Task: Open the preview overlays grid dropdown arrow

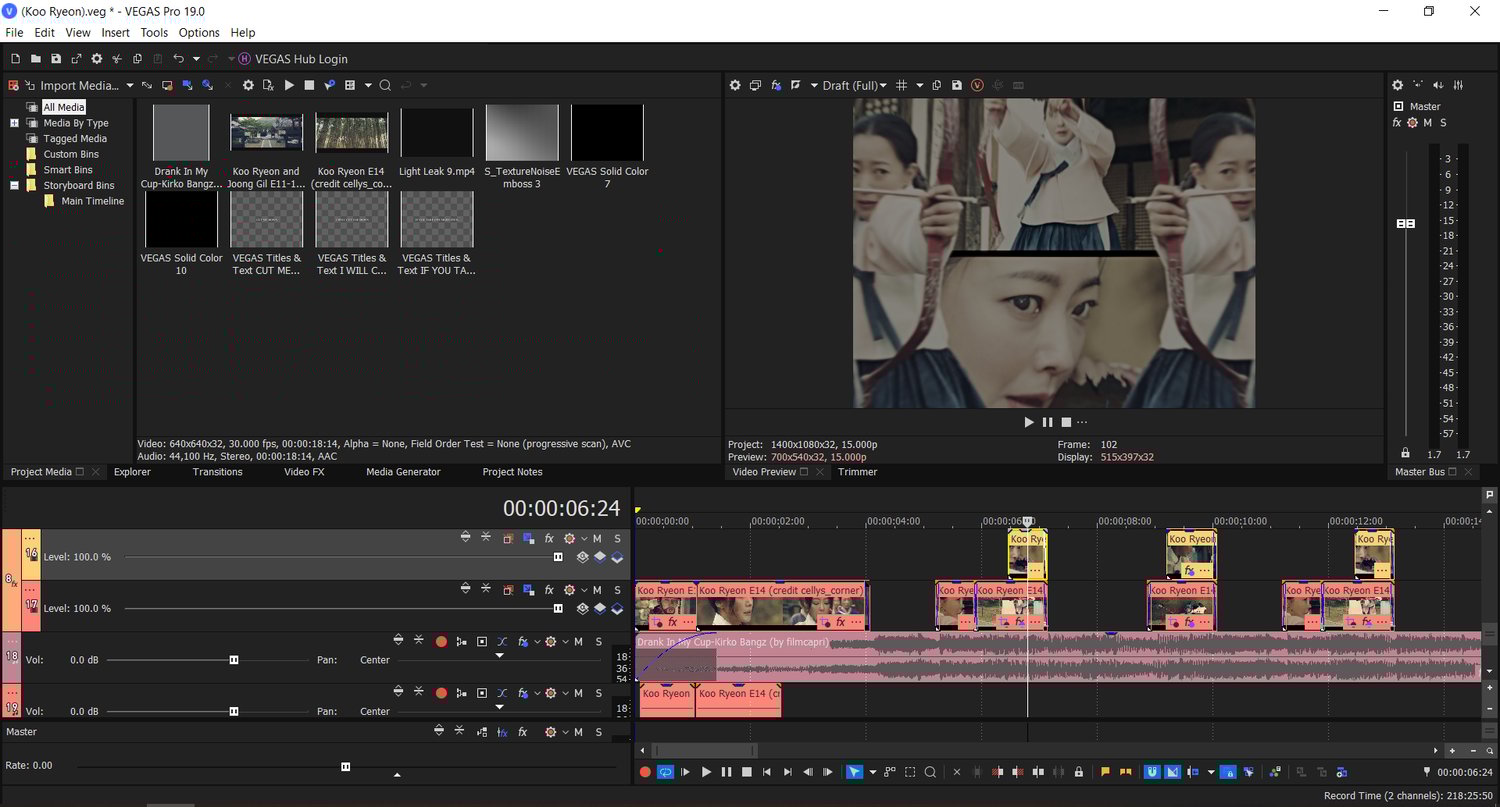Action: click(x=920, y=85)
